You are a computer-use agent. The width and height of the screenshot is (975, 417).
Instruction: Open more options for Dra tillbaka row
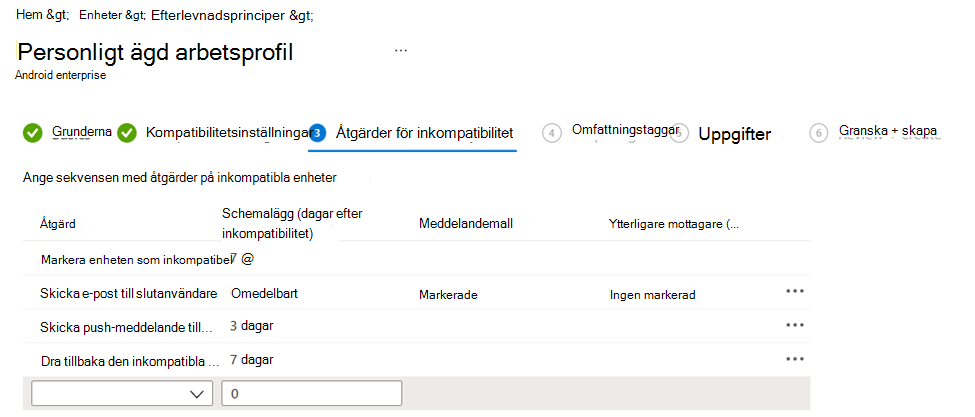tap(795, 359)
